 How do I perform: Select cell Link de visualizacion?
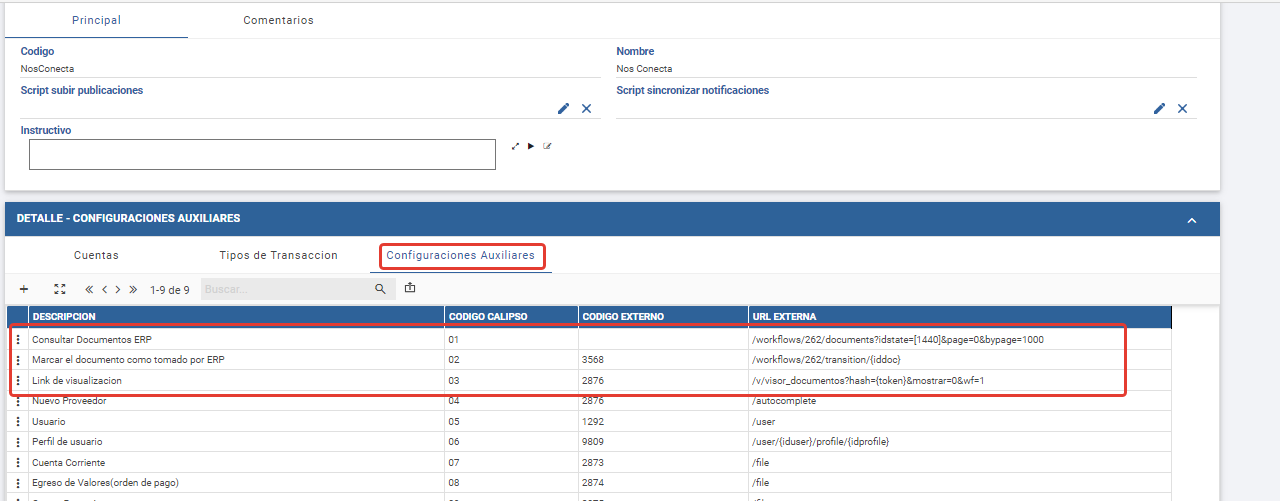pos(236,381)
